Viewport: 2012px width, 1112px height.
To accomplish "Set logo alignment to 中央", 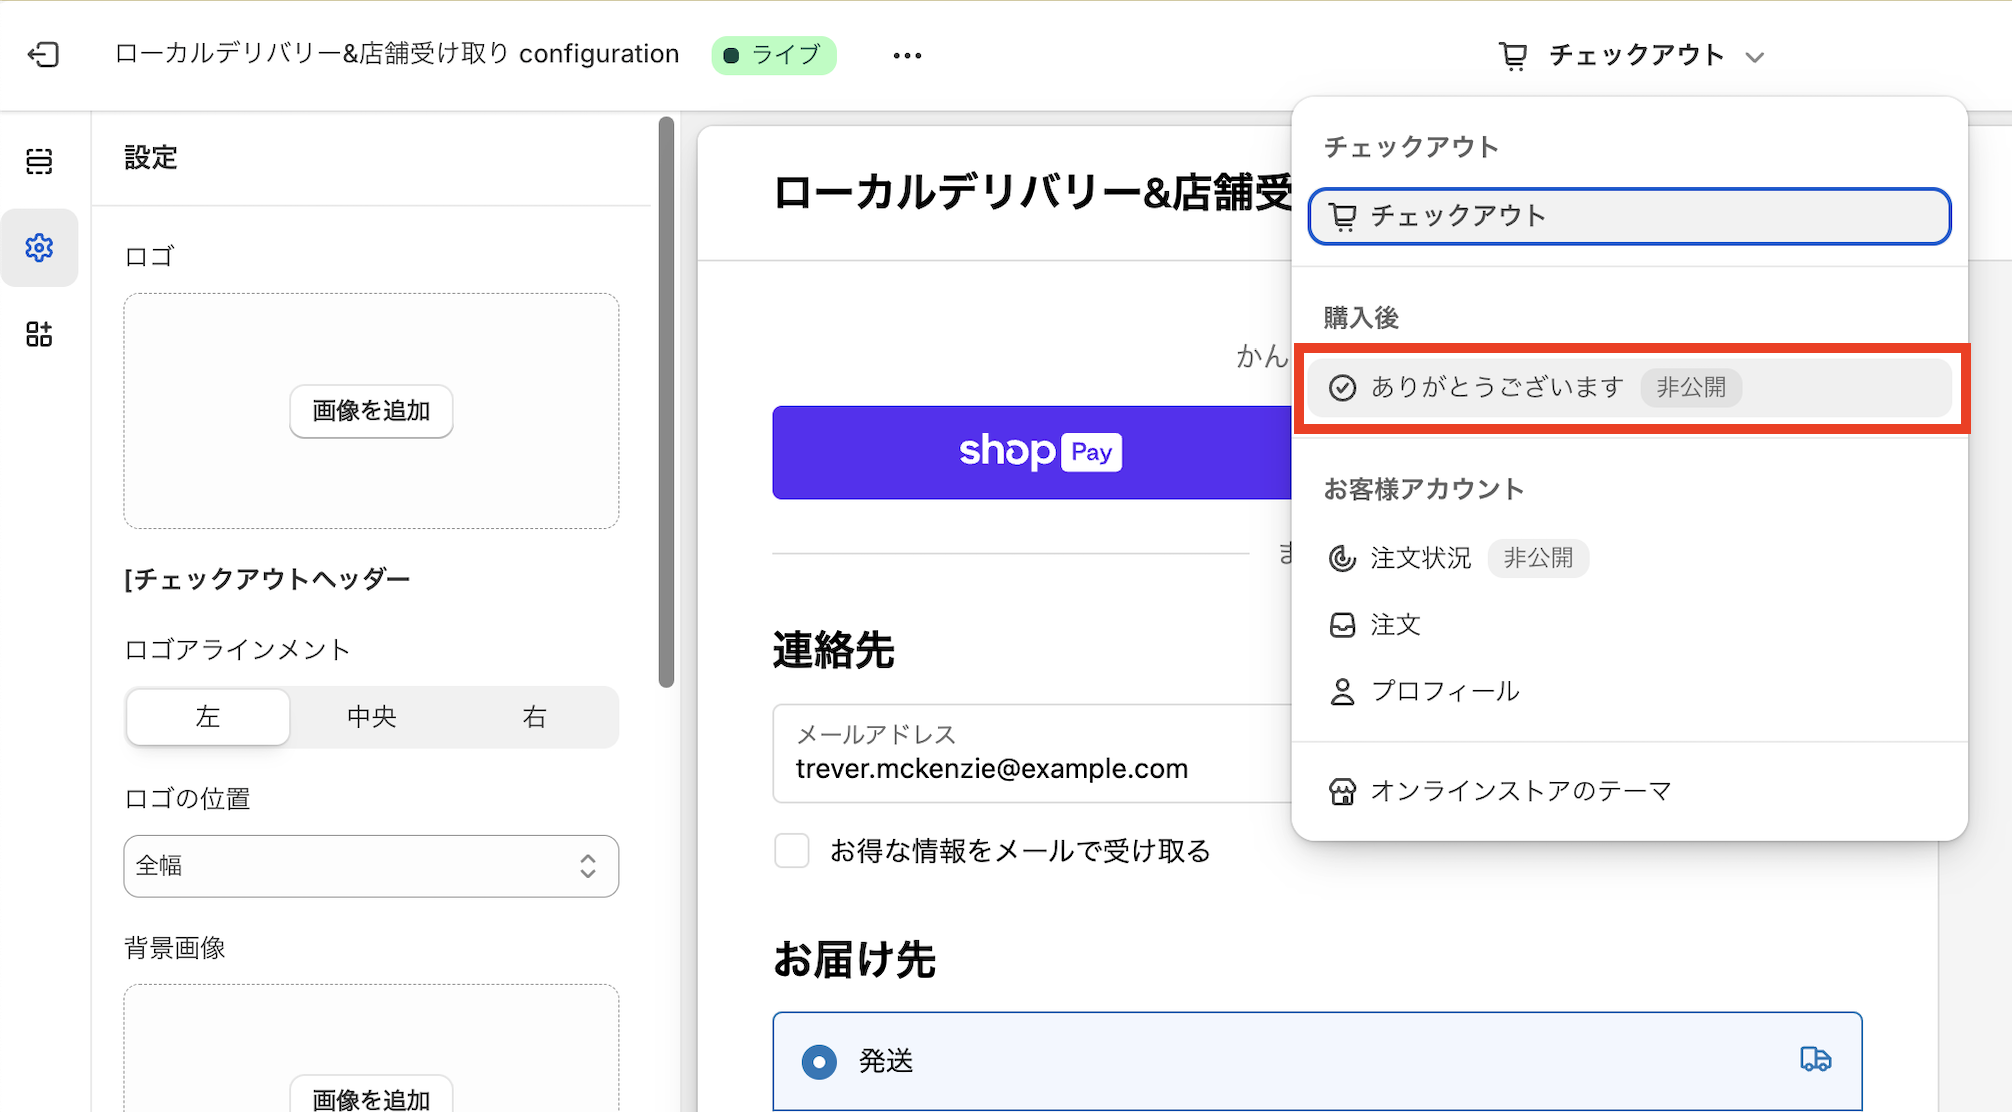I will pos(371,717).
